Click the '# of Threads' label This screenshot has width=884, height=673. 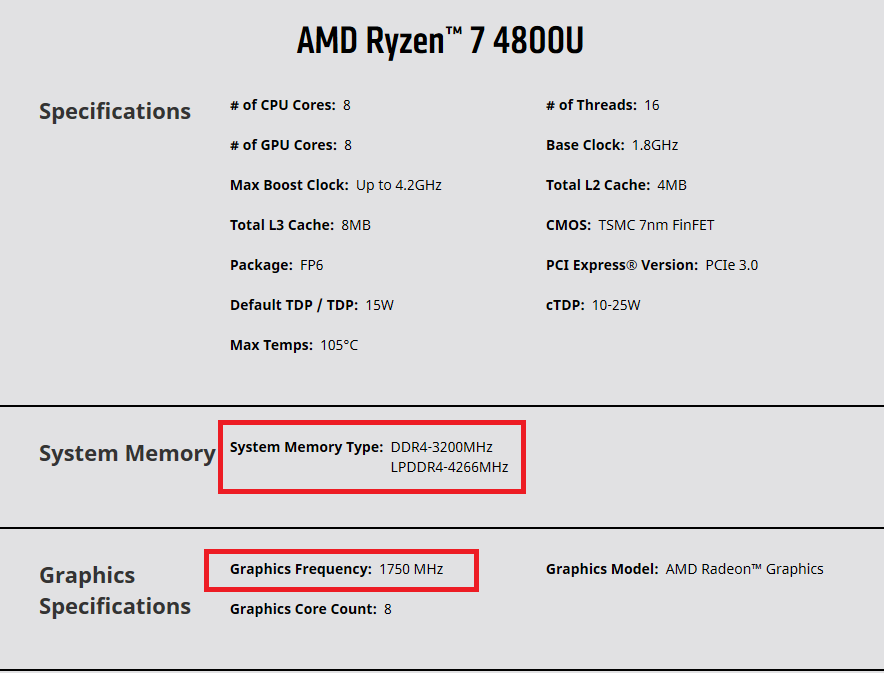pos(591,105)
